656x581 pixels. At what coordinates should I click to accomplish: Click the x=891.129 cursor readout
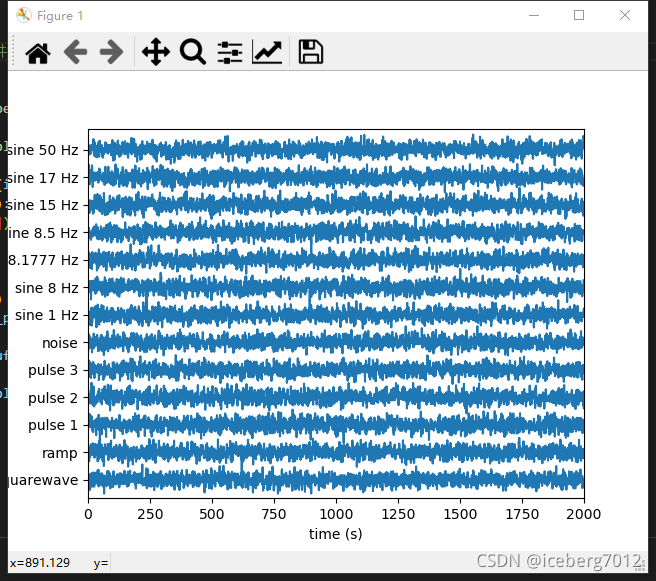tap(40, 563)
